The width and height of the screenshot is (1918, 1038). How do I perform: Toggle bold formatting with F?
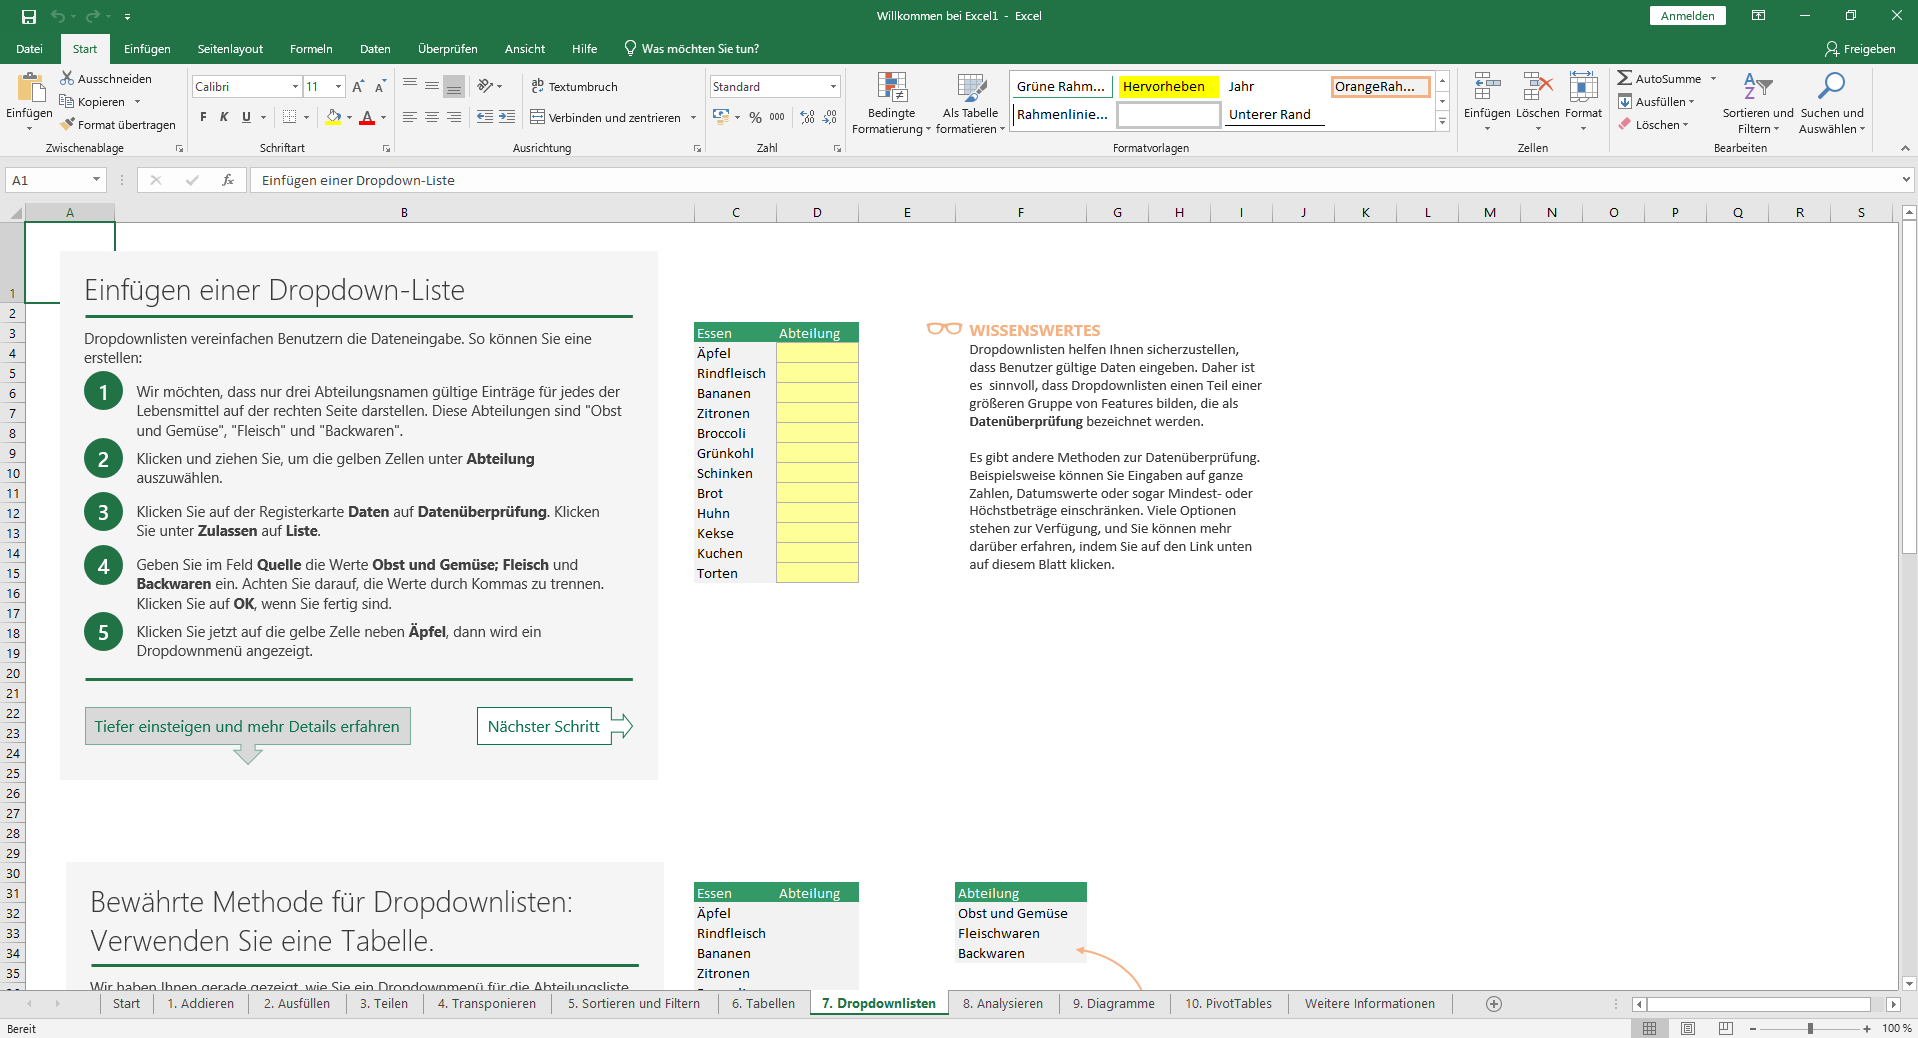point(201,117)
